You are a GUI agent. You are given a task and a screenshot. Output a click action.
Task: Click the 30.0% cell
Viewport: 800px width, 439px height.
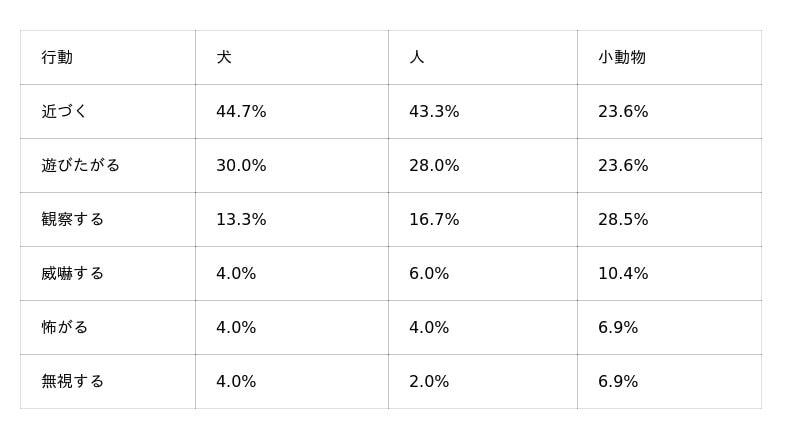tap(241, 165)
